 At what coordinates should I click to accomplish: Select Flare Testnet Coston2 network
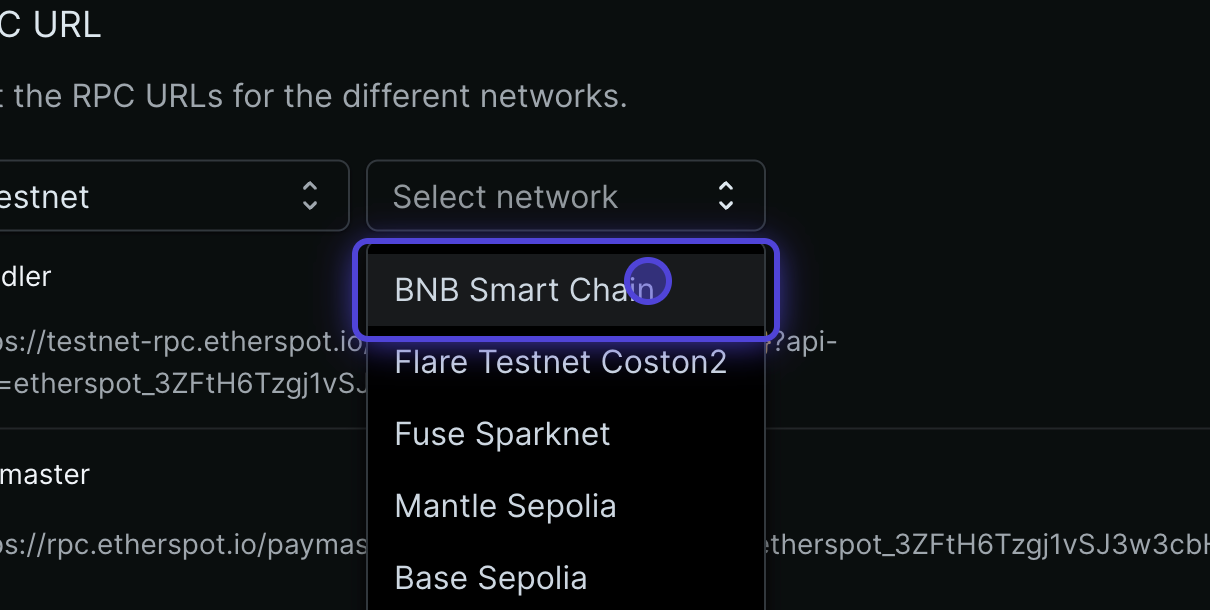[560, 362]
